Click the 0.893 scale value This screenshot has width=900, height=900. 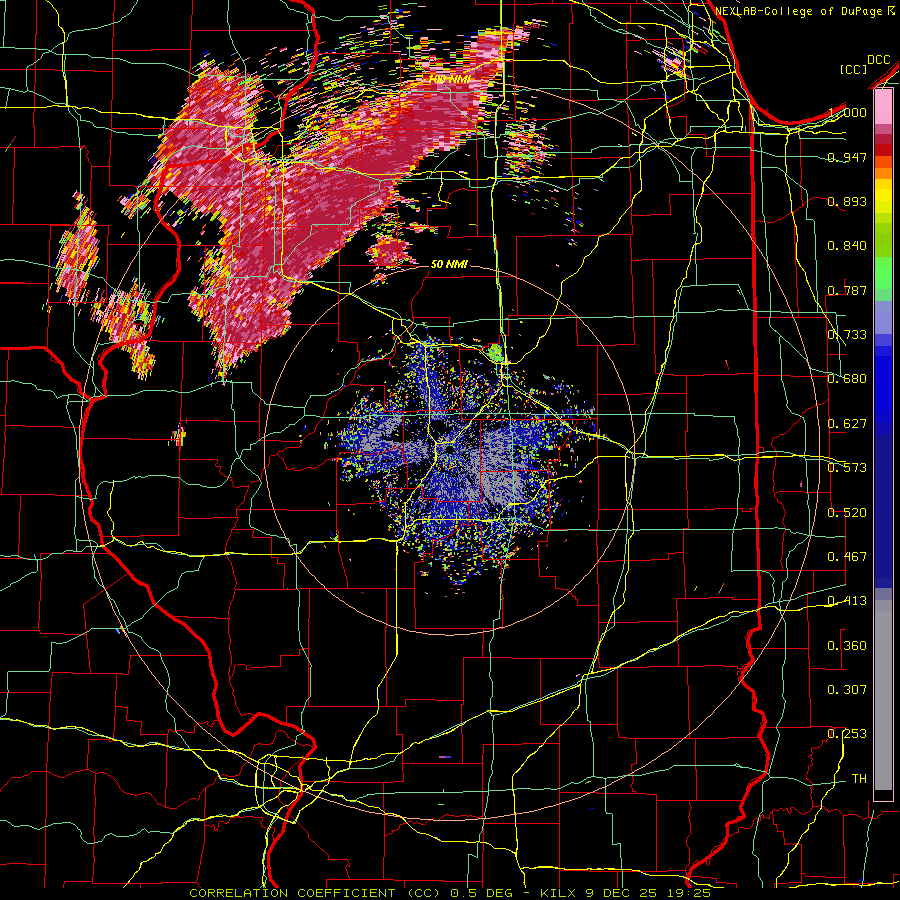(847, 201)
